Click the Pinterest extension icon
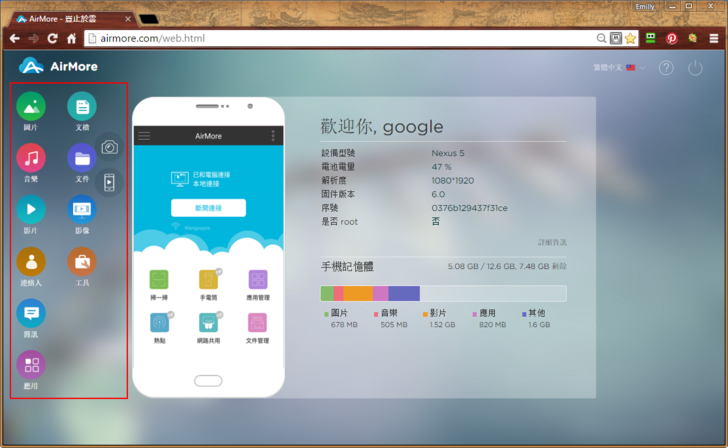 [671, 39]
